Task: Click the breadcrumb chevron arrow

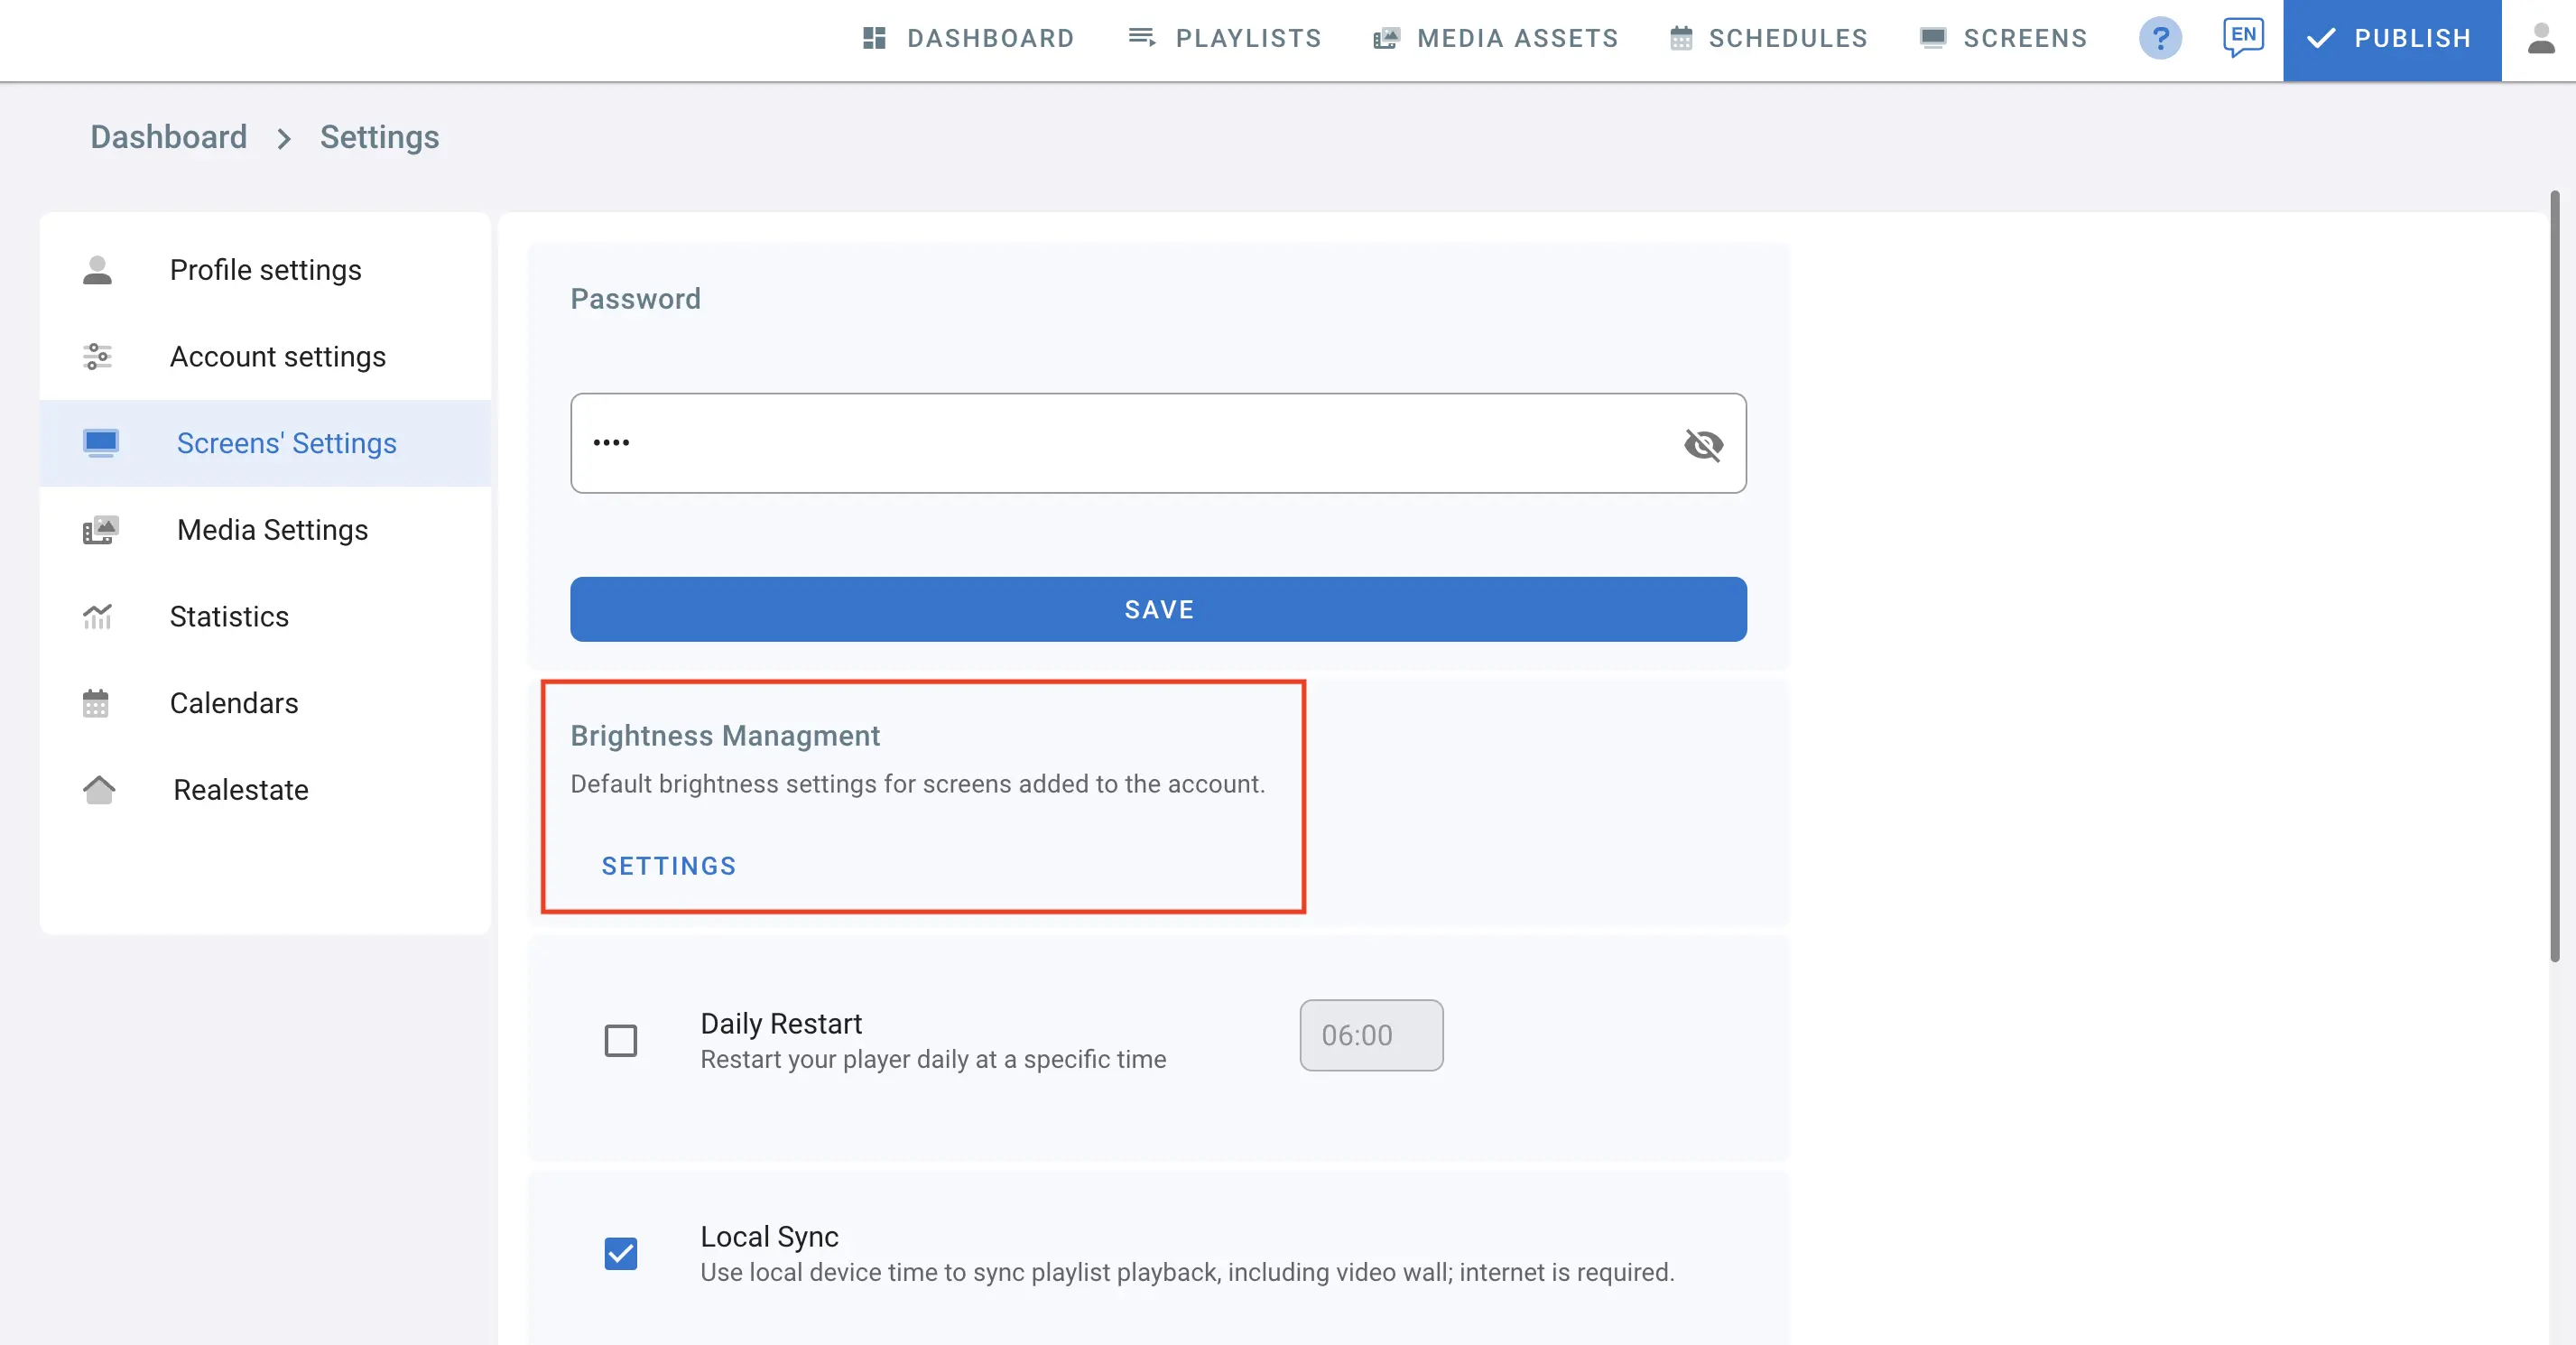Action: 284,138
